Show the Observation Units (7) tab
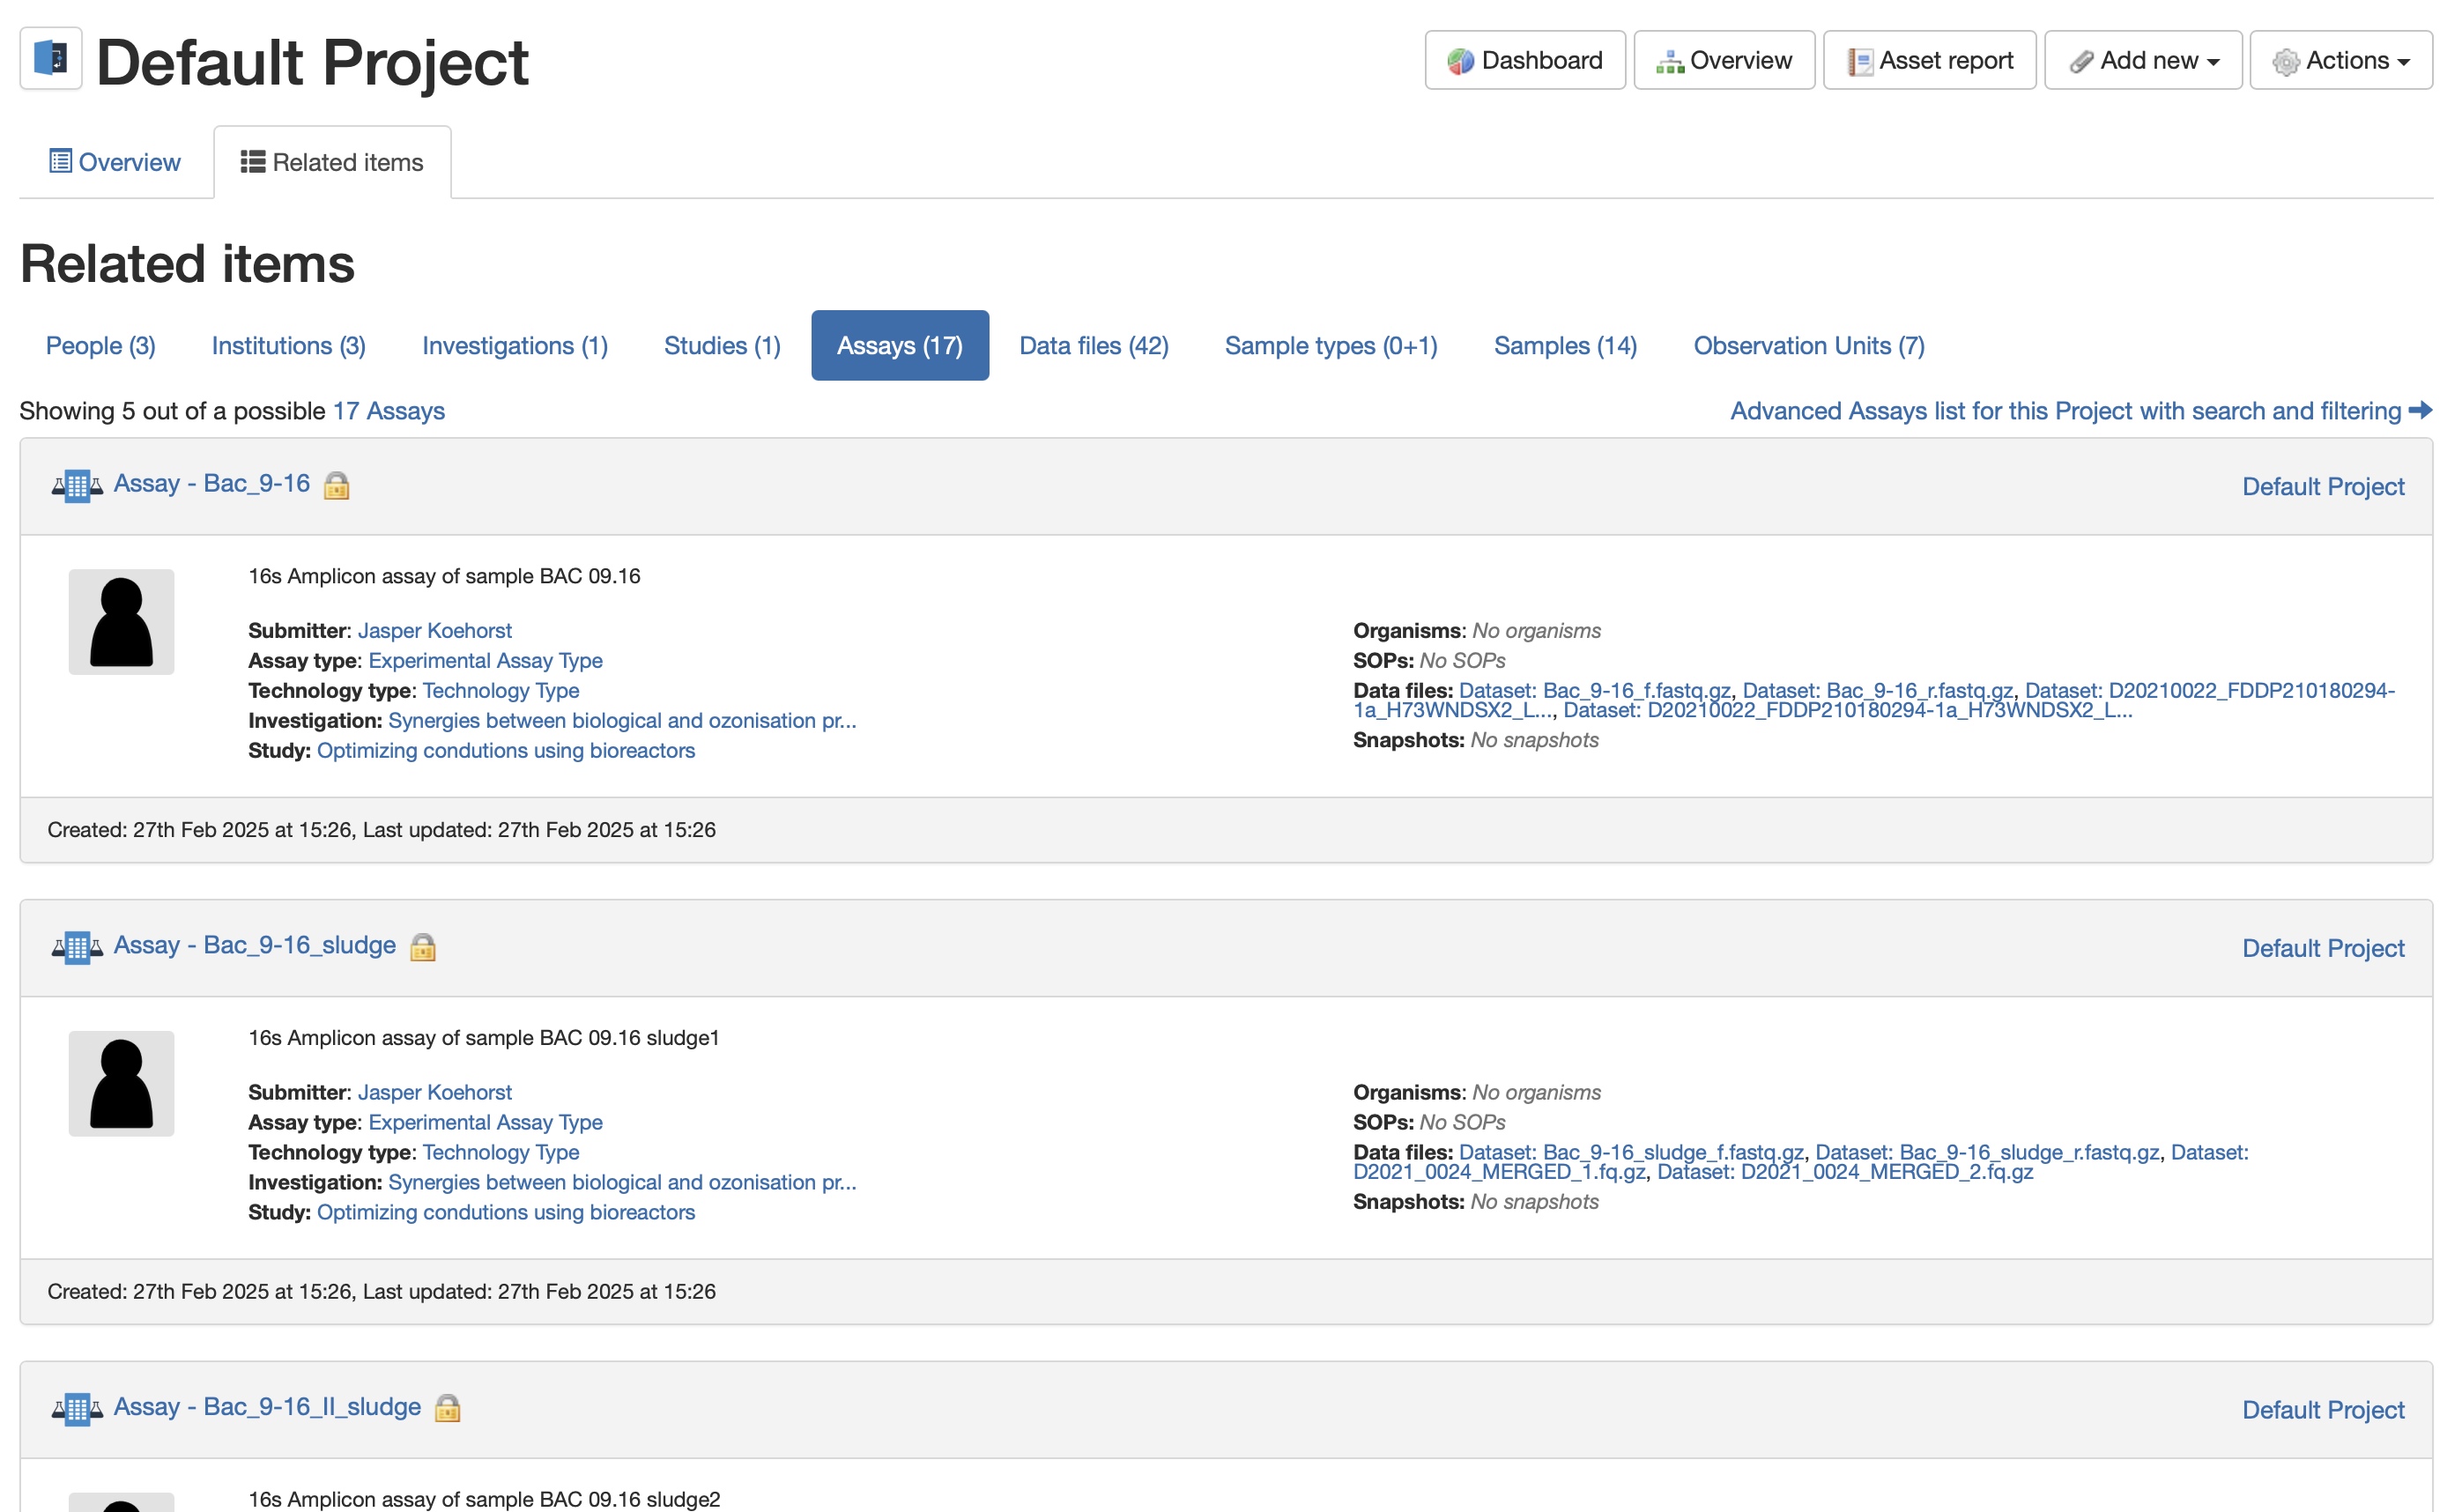This screenshot has width=2462, height=1512. 1808,345
